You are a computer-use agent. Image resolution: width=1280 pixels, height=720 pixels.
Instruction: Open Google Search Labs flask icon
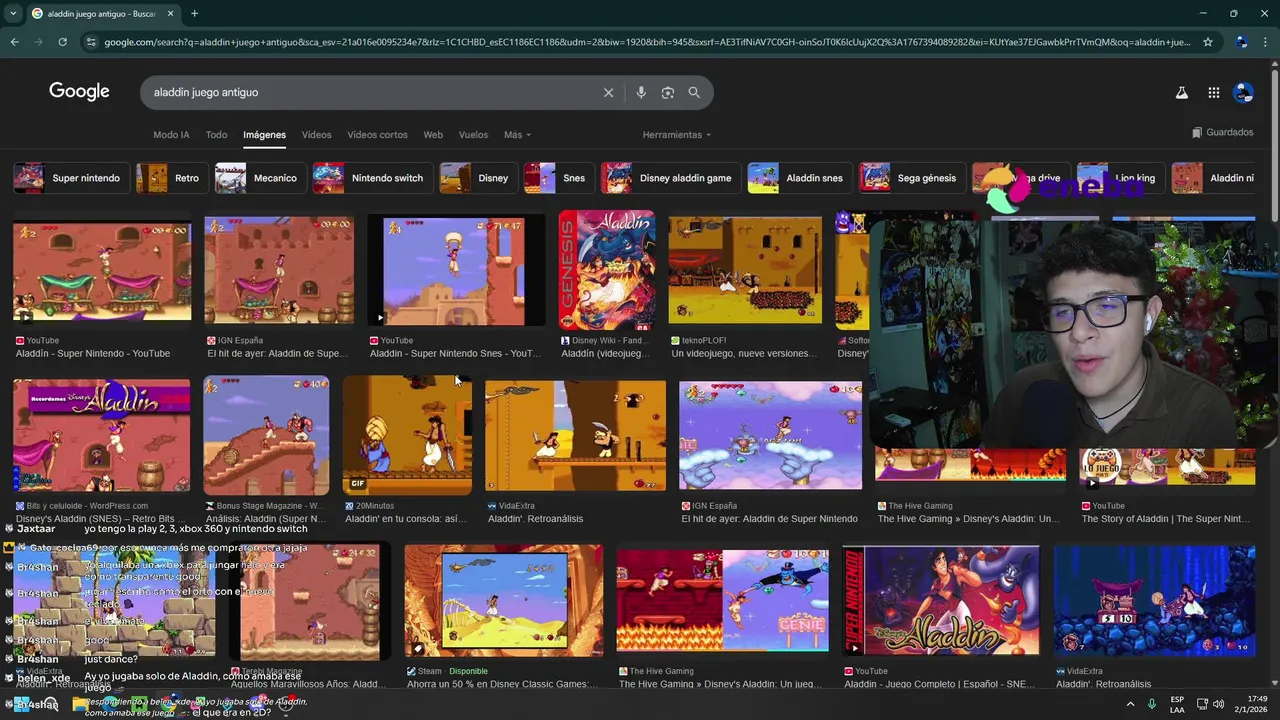[1181, 92]
